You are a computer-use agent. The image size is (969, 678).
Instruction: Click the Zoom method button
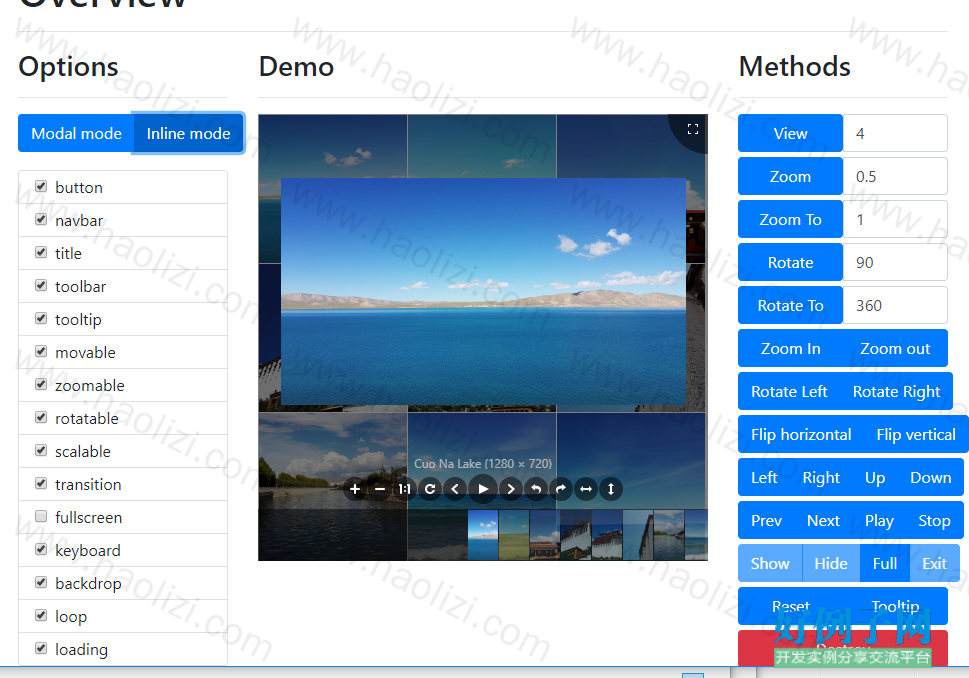(x=790, y=176)
